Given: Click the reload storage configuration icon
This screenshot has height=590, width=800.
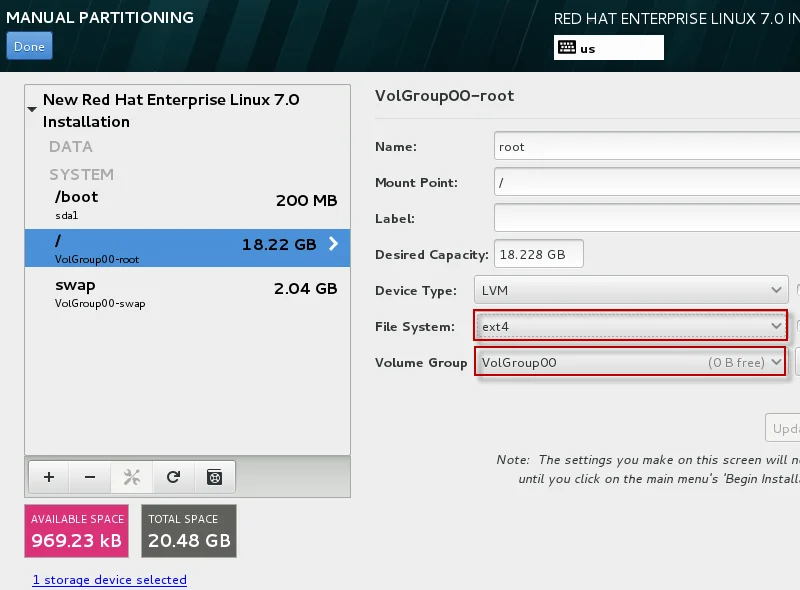Looking at the screenshot, I should point(173,477).
